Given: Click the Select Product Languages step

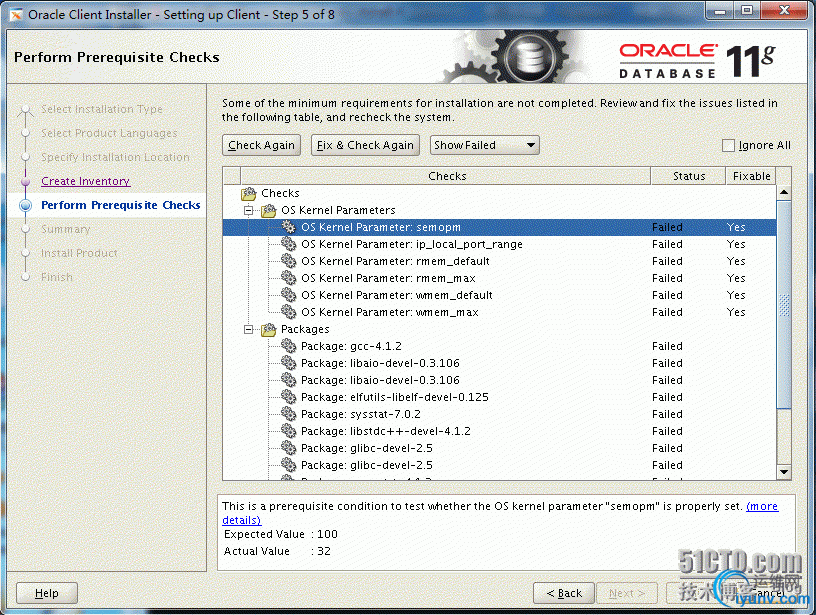Looking at the screenshot, I should 109,133.
